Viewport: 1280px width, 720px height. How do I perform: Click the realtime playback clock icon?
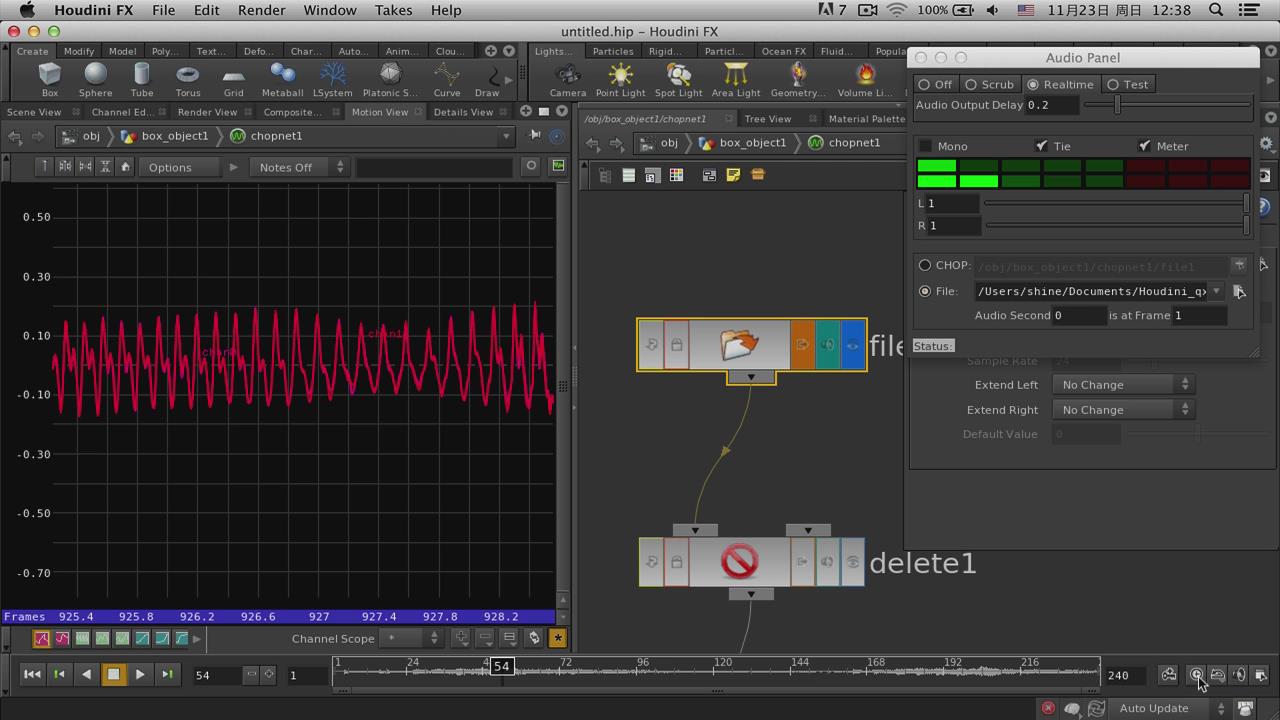pyautogui.click(x=1196, y=675)
